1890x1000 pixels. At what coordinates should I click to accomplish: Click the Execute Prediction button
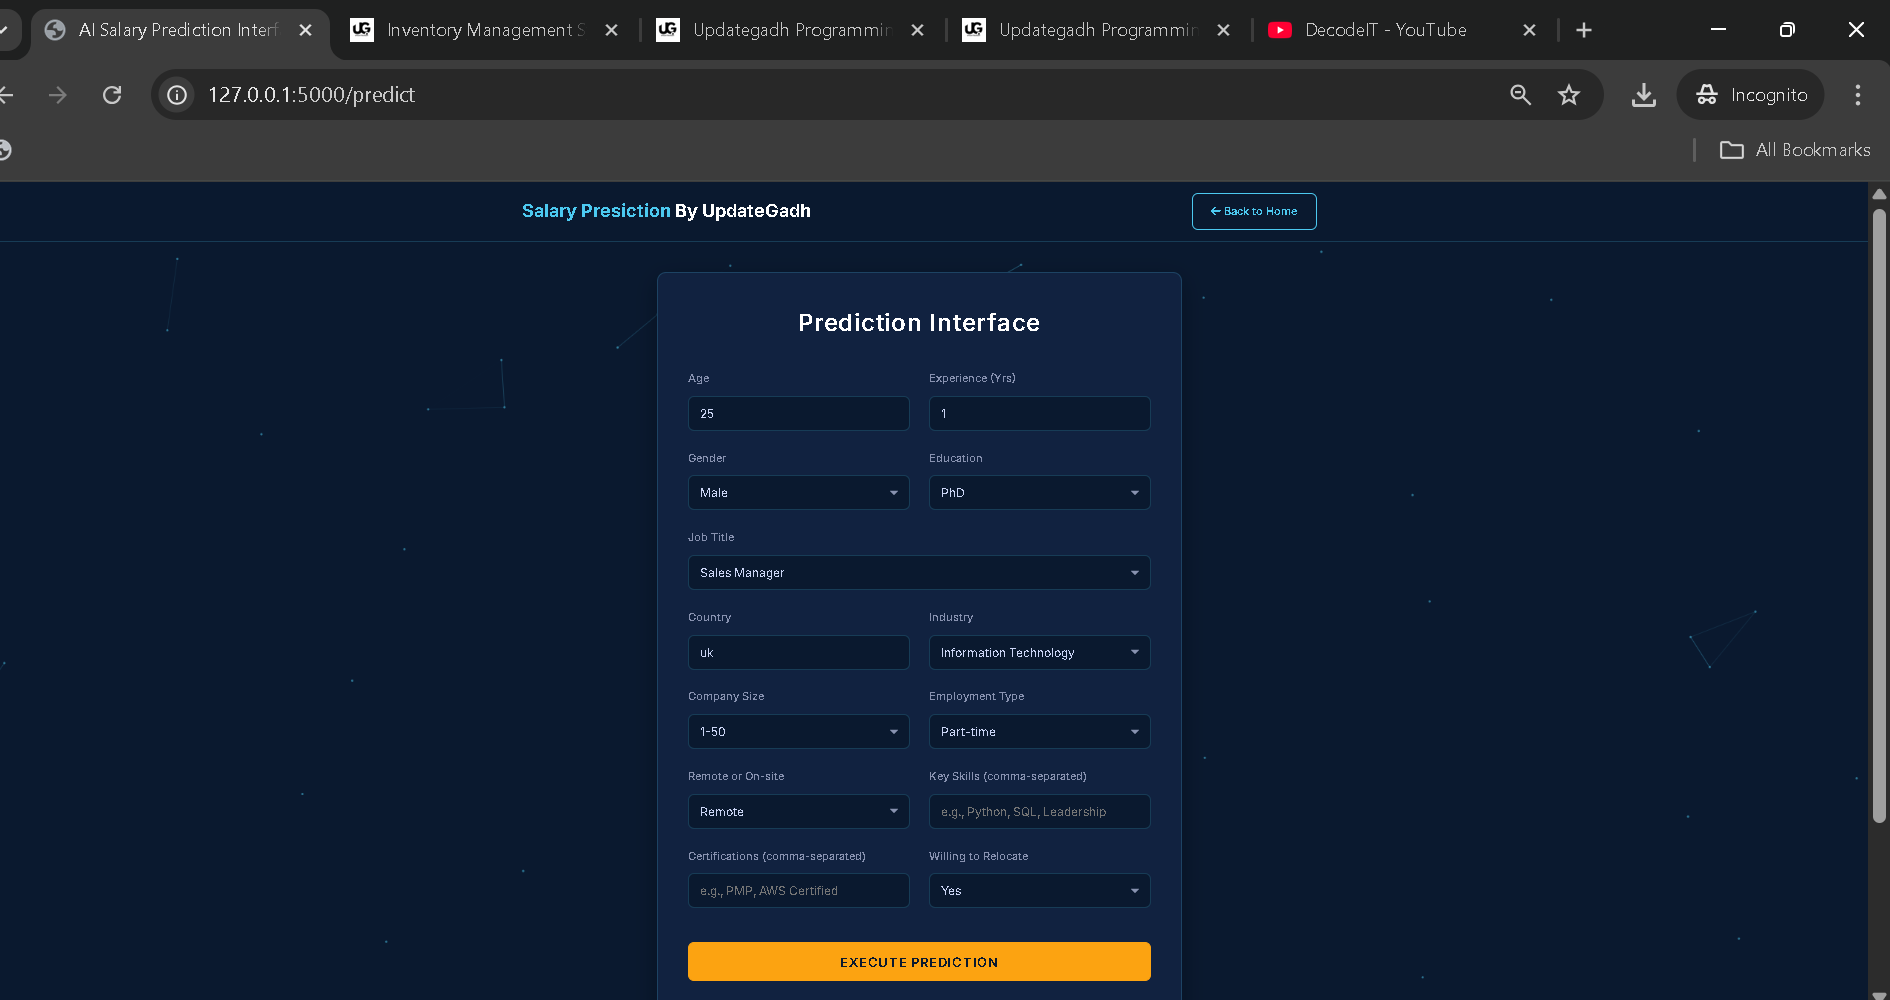tap(918, 962)
